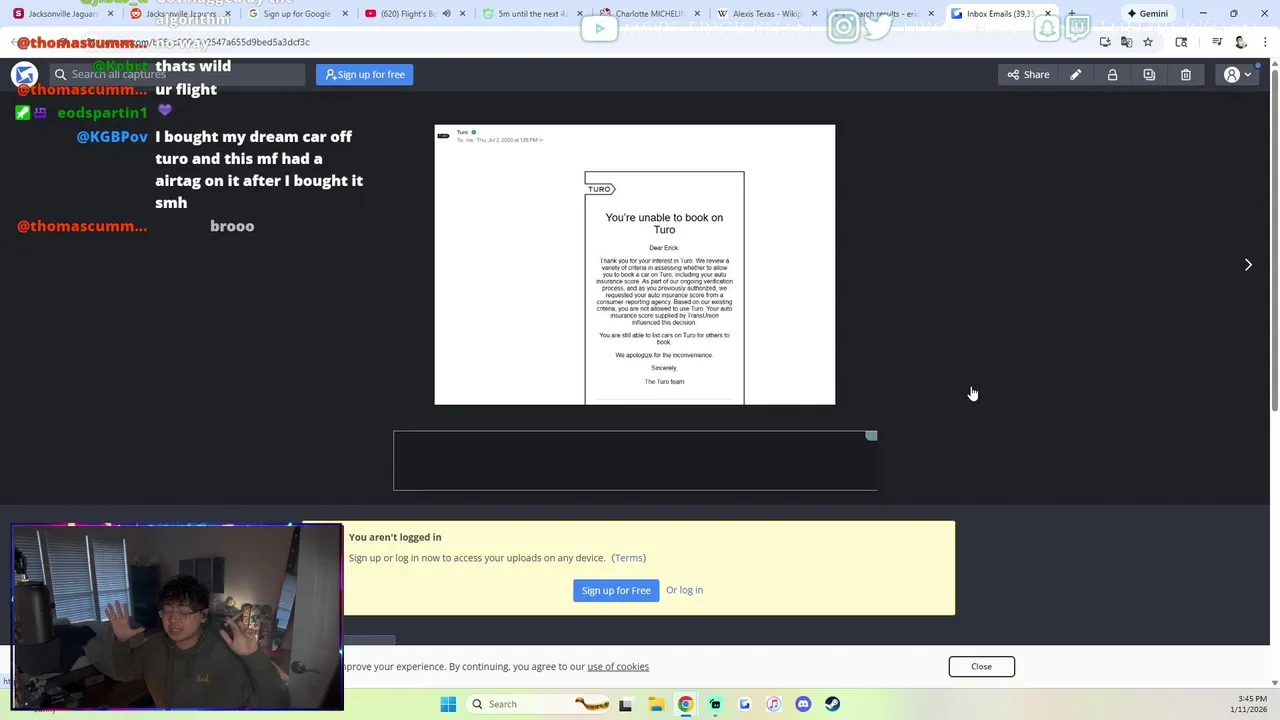
Task: Switch to Charlotte MICHELIN tab
Action: click(645, 14)
